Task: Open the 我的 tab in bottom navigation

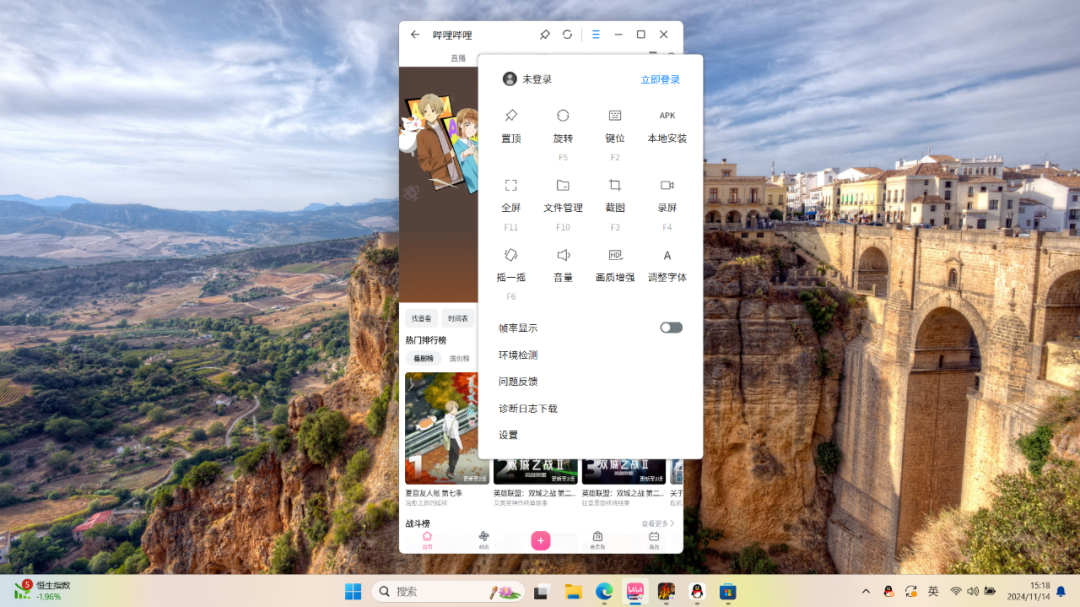Action: pyautogui.click(x=654, y=541)
